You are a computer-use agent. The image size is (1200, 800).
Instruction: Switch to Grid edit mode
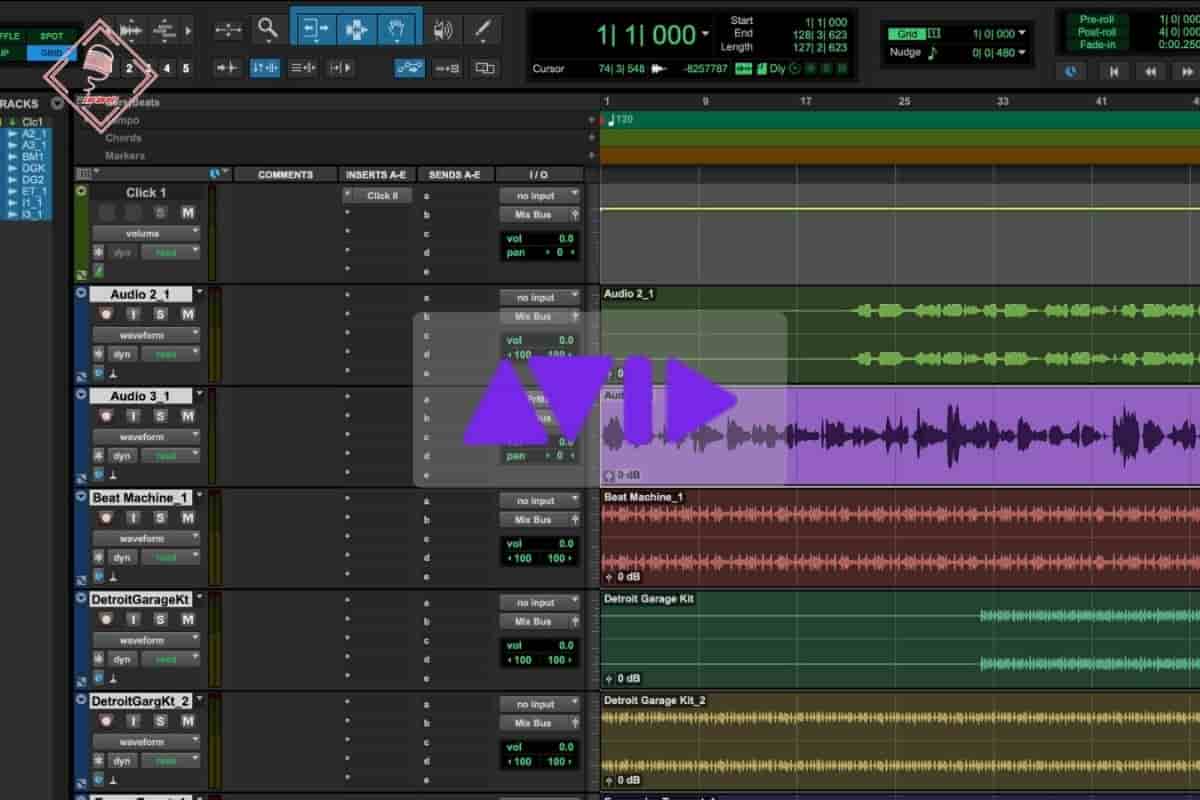coord(52,54)
